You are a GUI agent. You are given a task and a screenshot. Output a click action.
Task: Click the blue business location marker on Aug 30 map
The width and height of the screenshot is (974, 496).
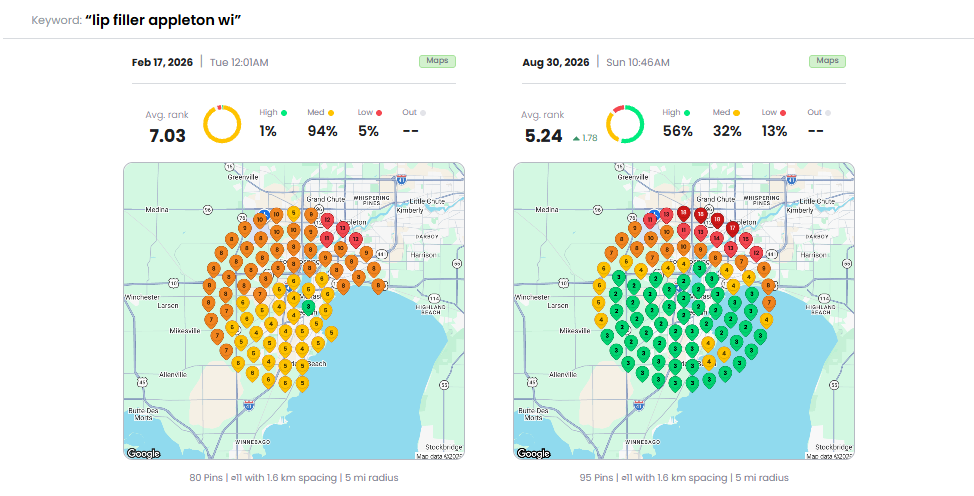coord(654,214)
